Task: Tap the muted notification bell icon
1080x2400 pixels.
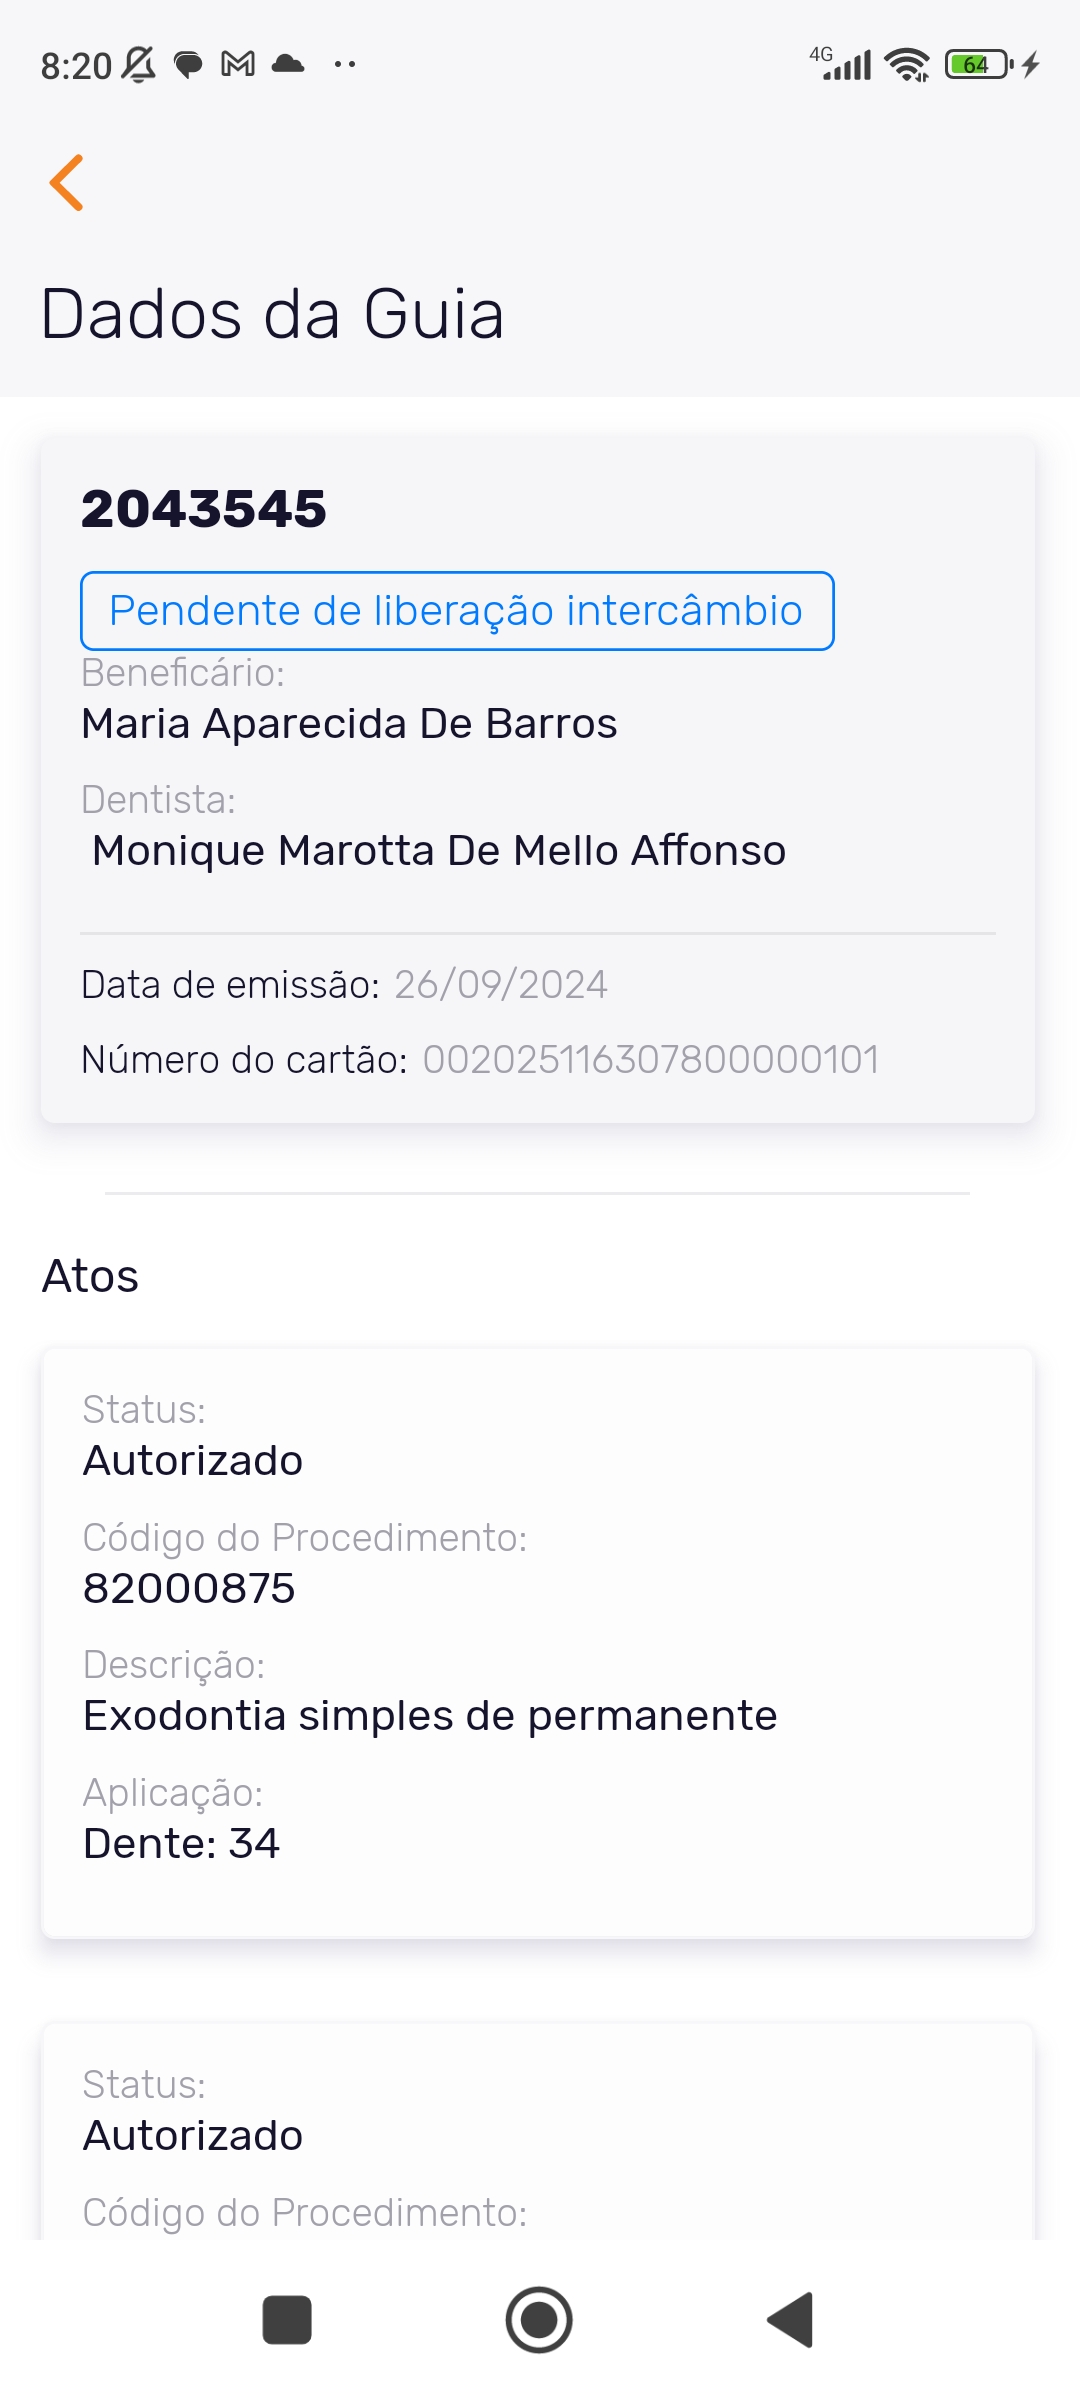Action: (x=138, y=65)
